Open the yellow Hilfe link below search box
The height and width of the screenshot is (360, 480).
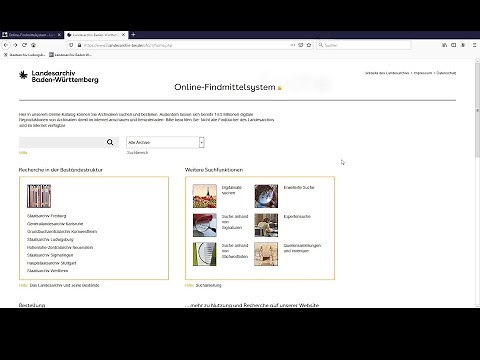[23, 153]
